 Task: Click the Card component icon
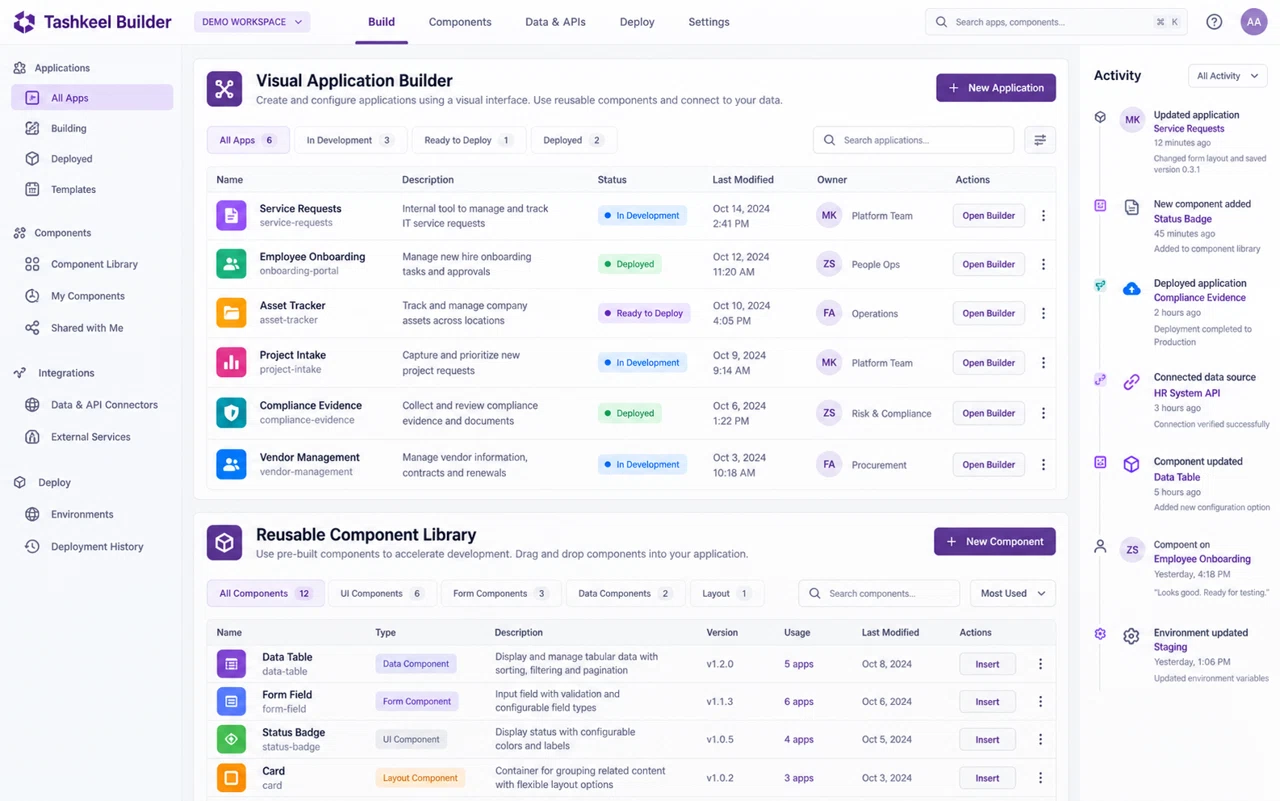(x=231, y=777)
